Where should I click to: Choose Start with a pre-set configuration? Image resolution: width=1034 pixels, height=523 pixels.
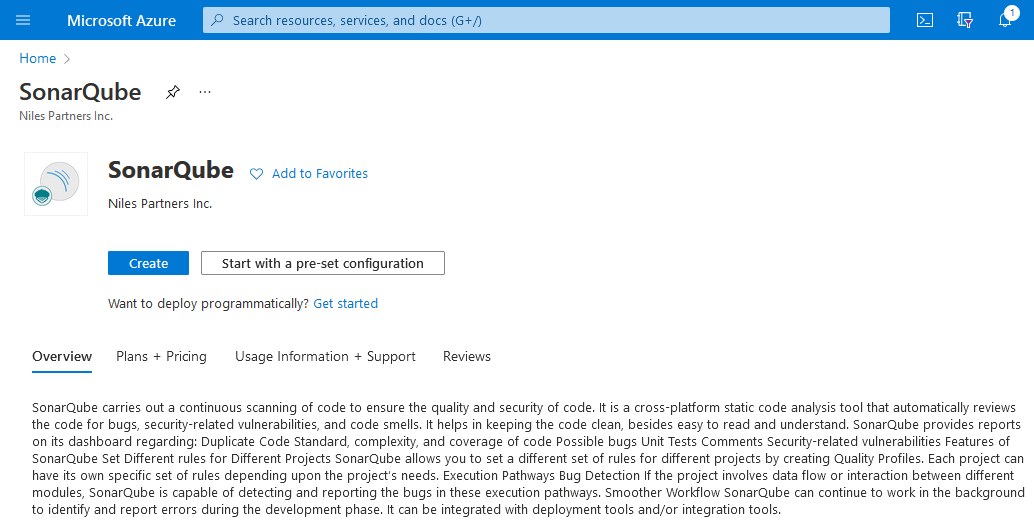(322, 263)
